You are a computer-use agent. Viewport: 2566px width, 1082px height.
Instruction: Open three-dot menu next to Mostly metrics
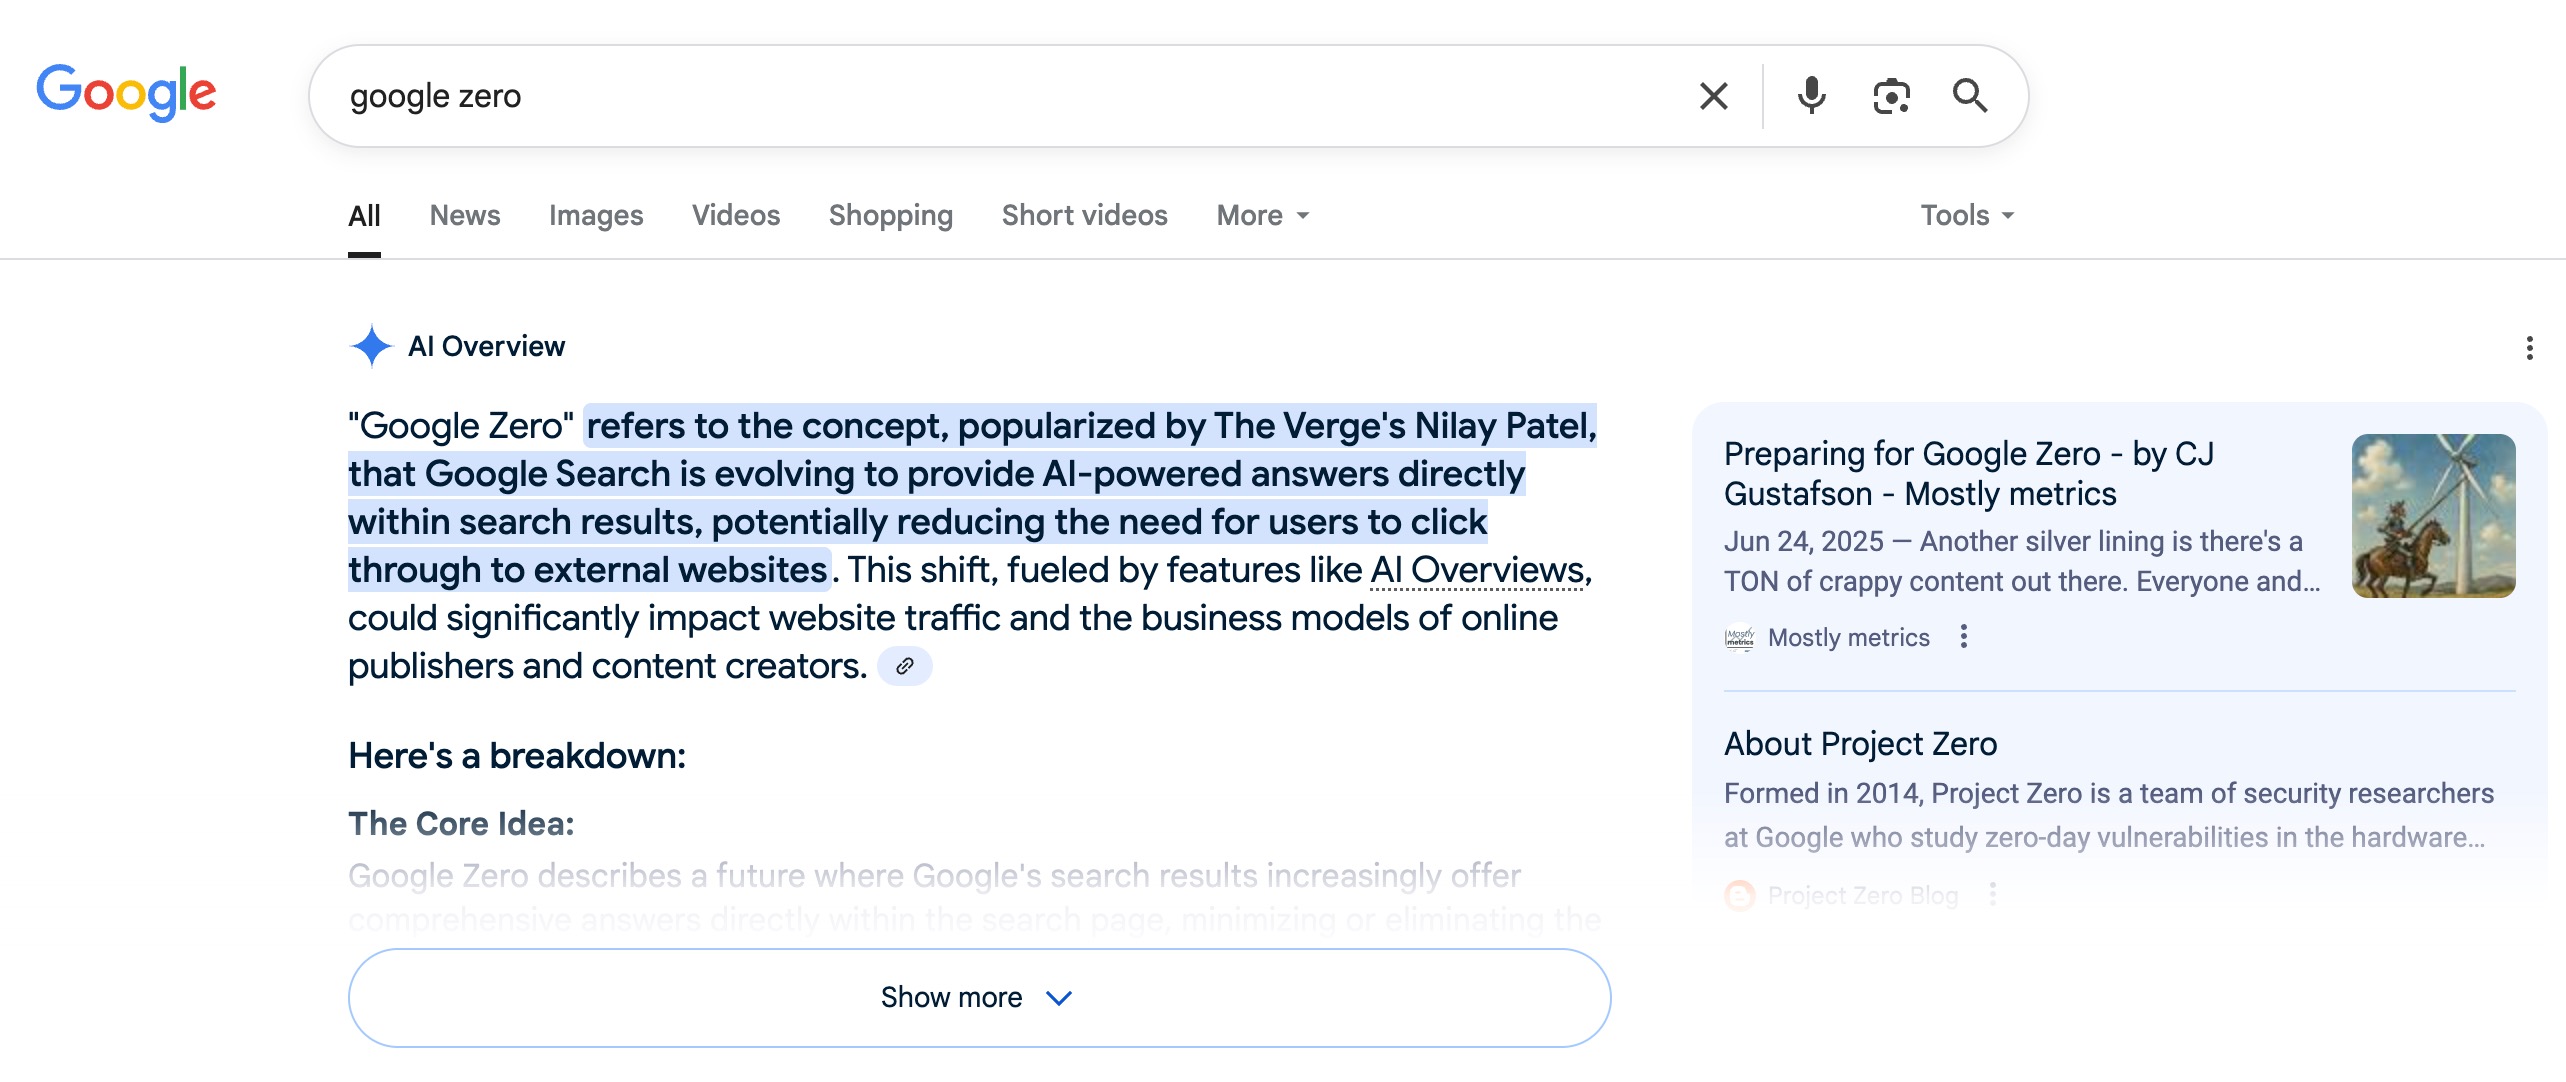pos(1964,637)
